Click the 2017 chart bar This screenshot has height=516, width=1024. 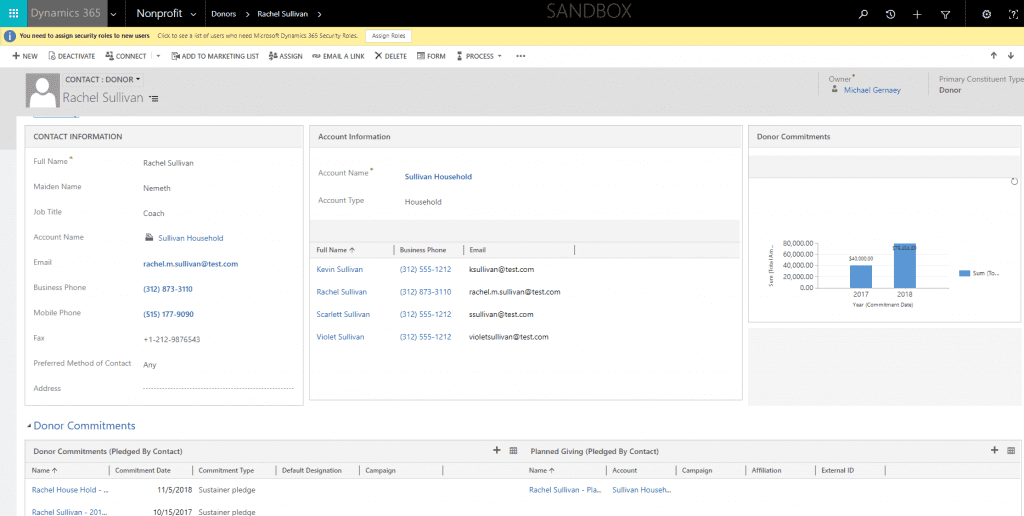click(x=861, y=276)
